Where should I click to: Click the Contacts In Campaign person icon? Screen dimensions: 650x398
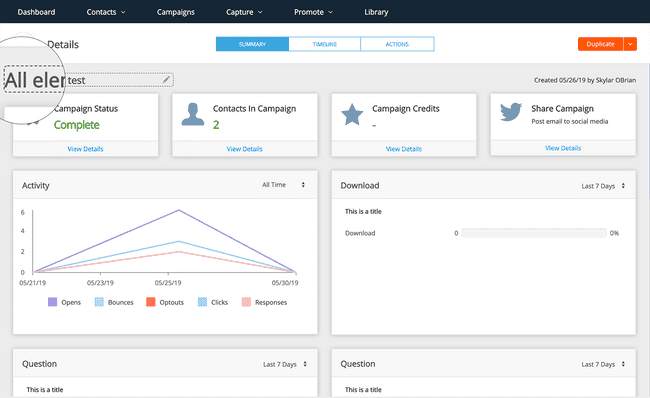click(x=193, y=114)
